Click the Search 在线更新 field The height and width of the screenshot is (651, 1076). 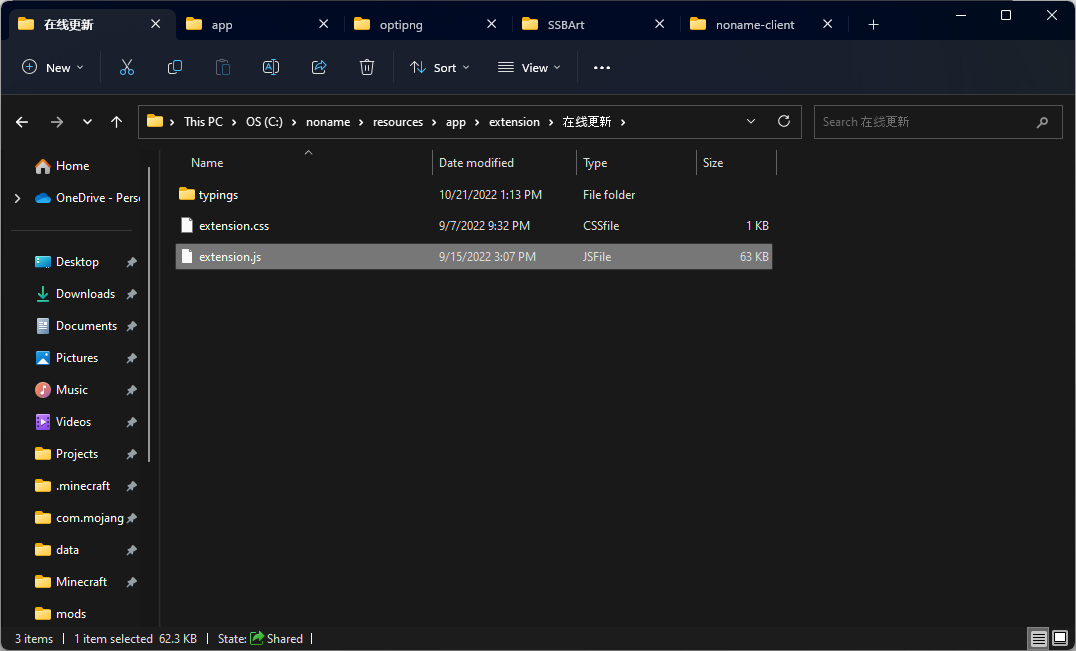pyautogui.click(x=925, y=122)
